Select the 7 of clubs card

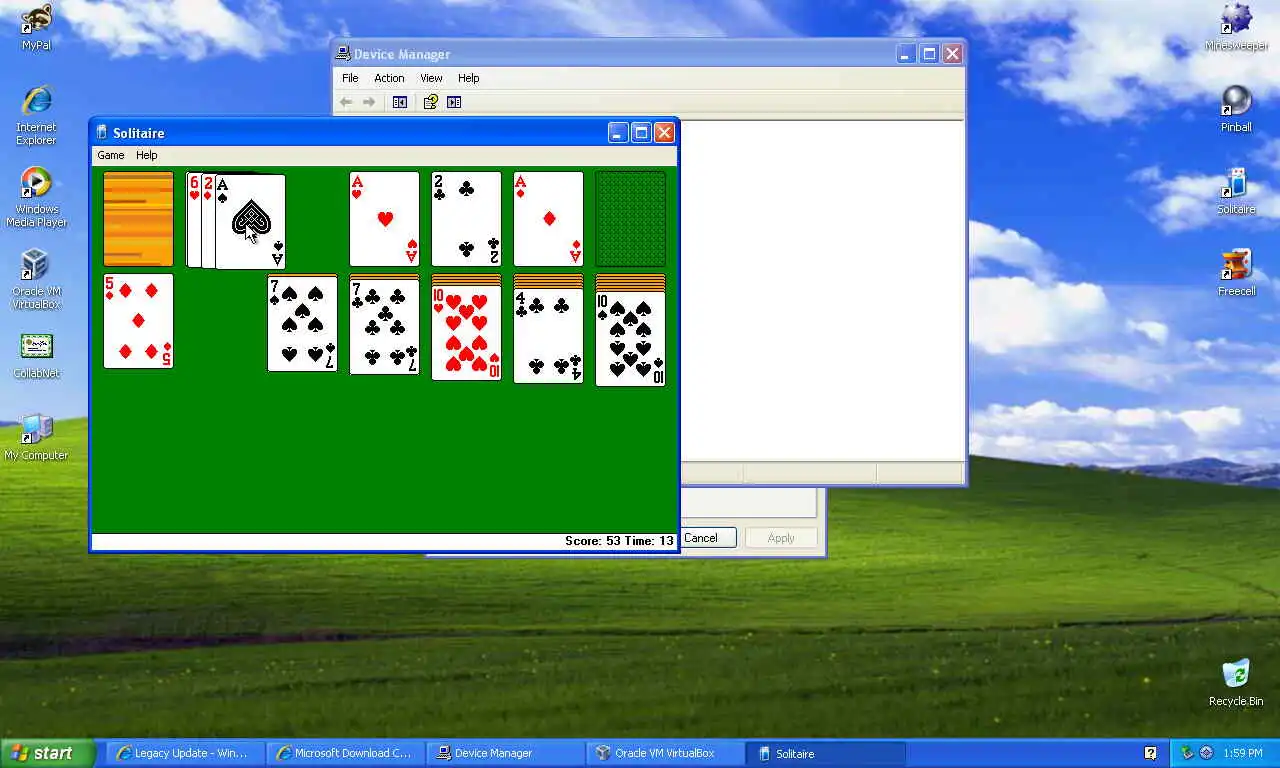[x=384, y=327]
